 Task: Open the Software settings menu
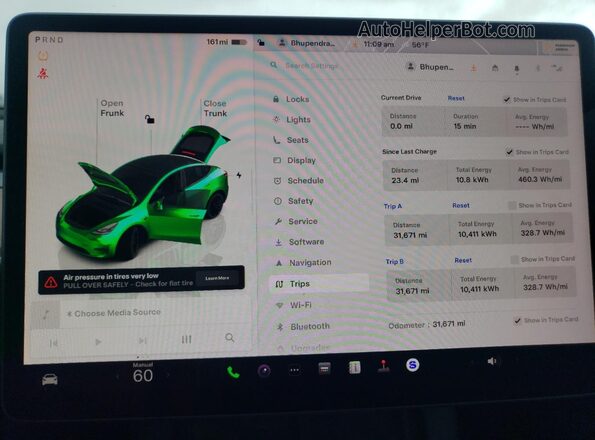(x=299, y=242)
